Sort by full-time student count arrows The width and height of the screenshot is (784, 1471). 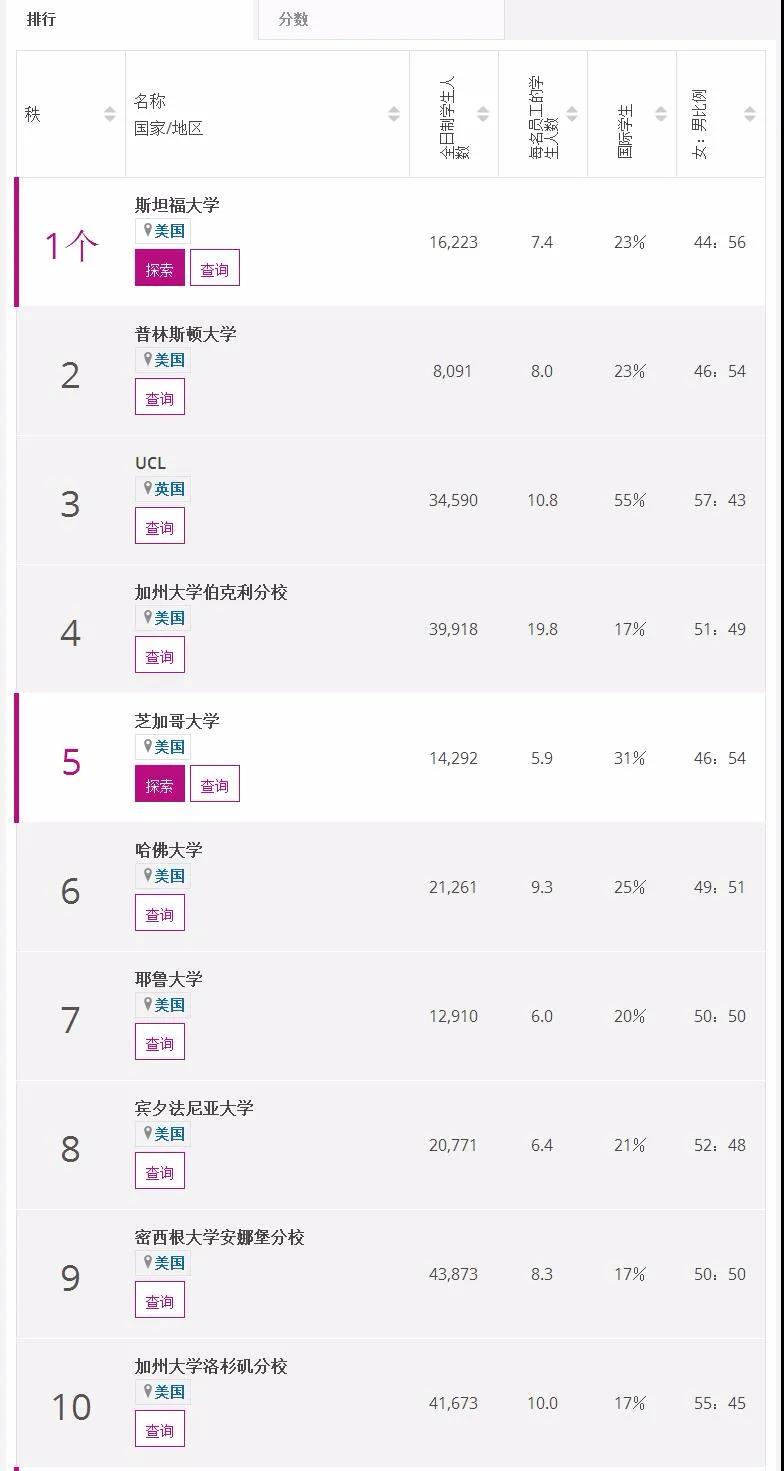483,115
